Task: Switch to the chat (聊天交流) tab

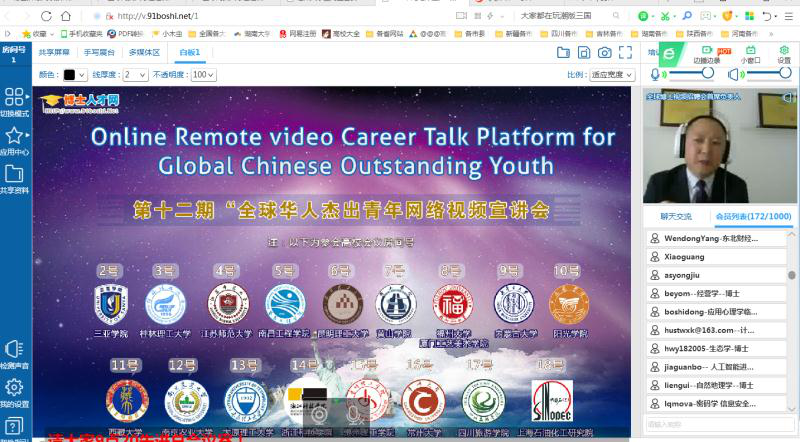Action: (x=677, y=216)
